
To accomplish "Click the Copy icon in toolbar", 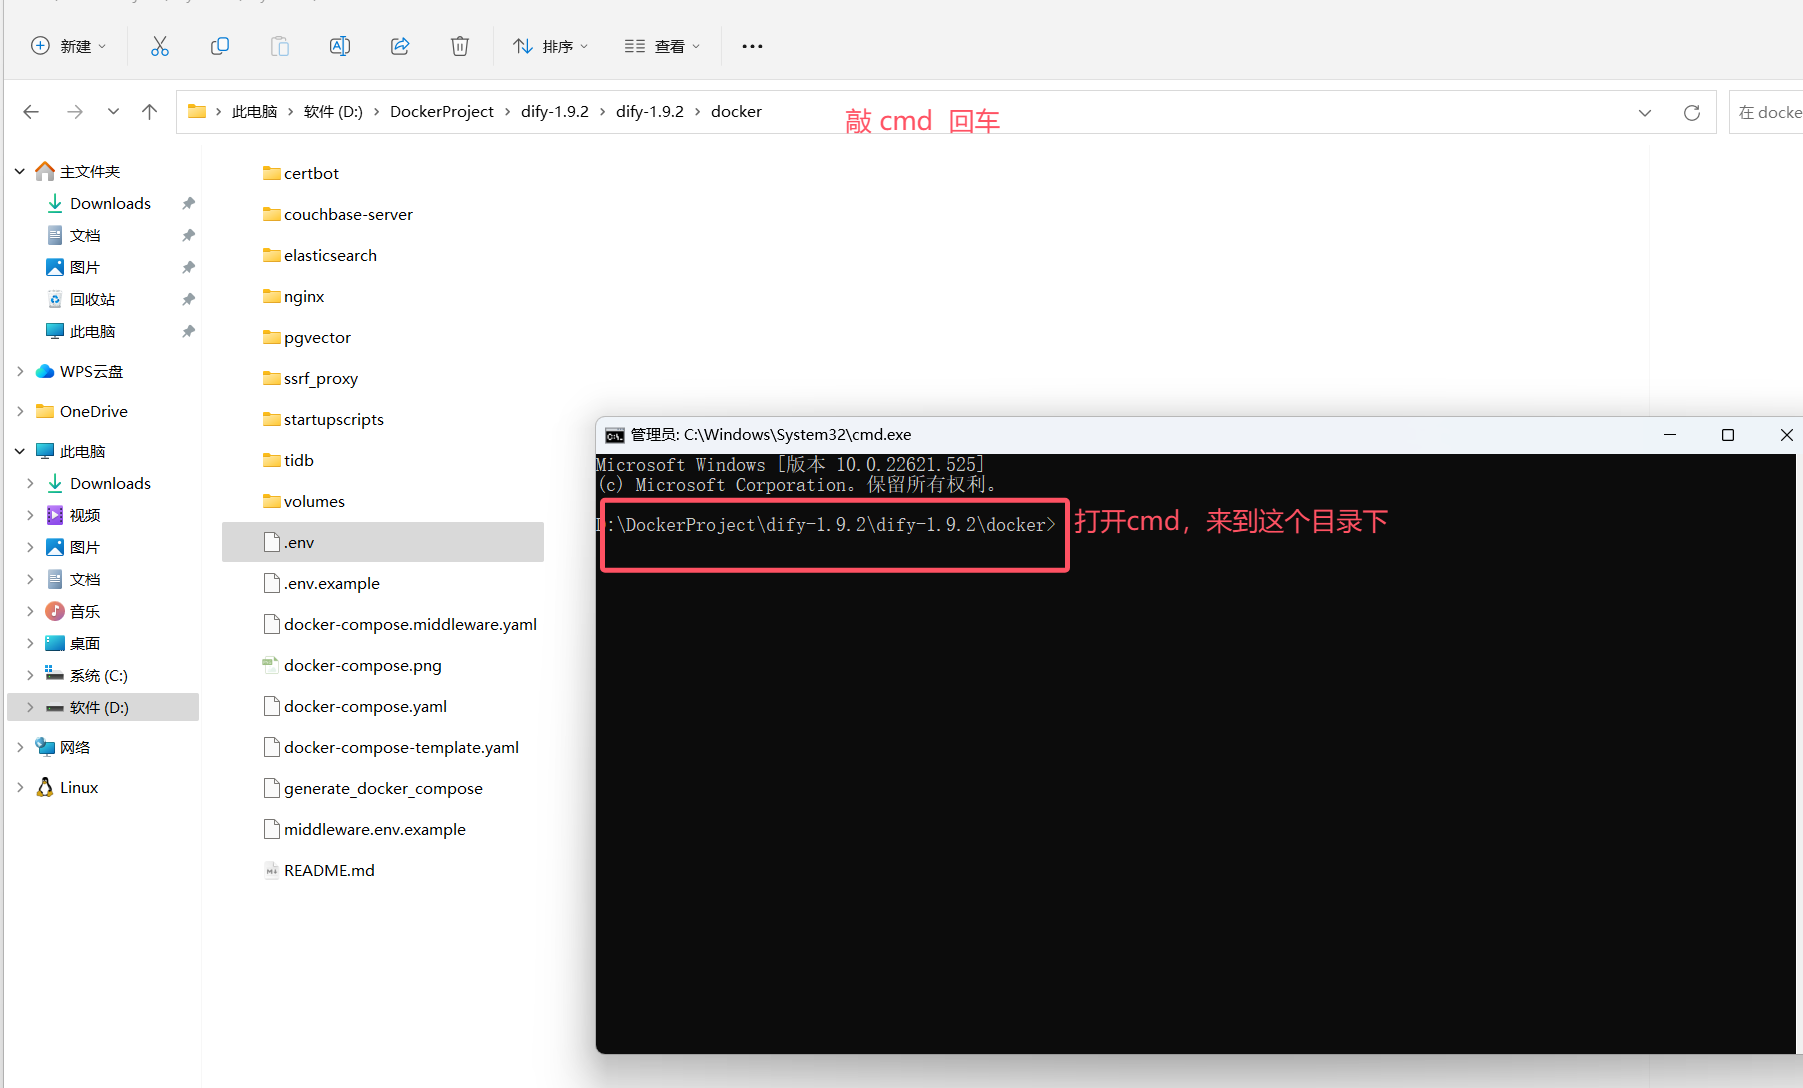I will pyautogui.click(x=220, y=46).
